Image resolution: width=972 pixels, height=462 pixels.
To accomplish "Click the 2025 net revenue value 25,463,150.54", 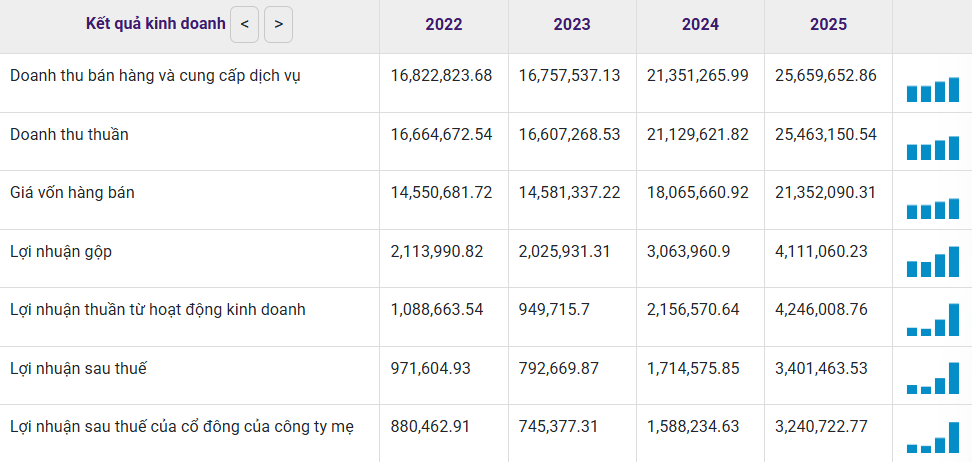I will point(825,134).
